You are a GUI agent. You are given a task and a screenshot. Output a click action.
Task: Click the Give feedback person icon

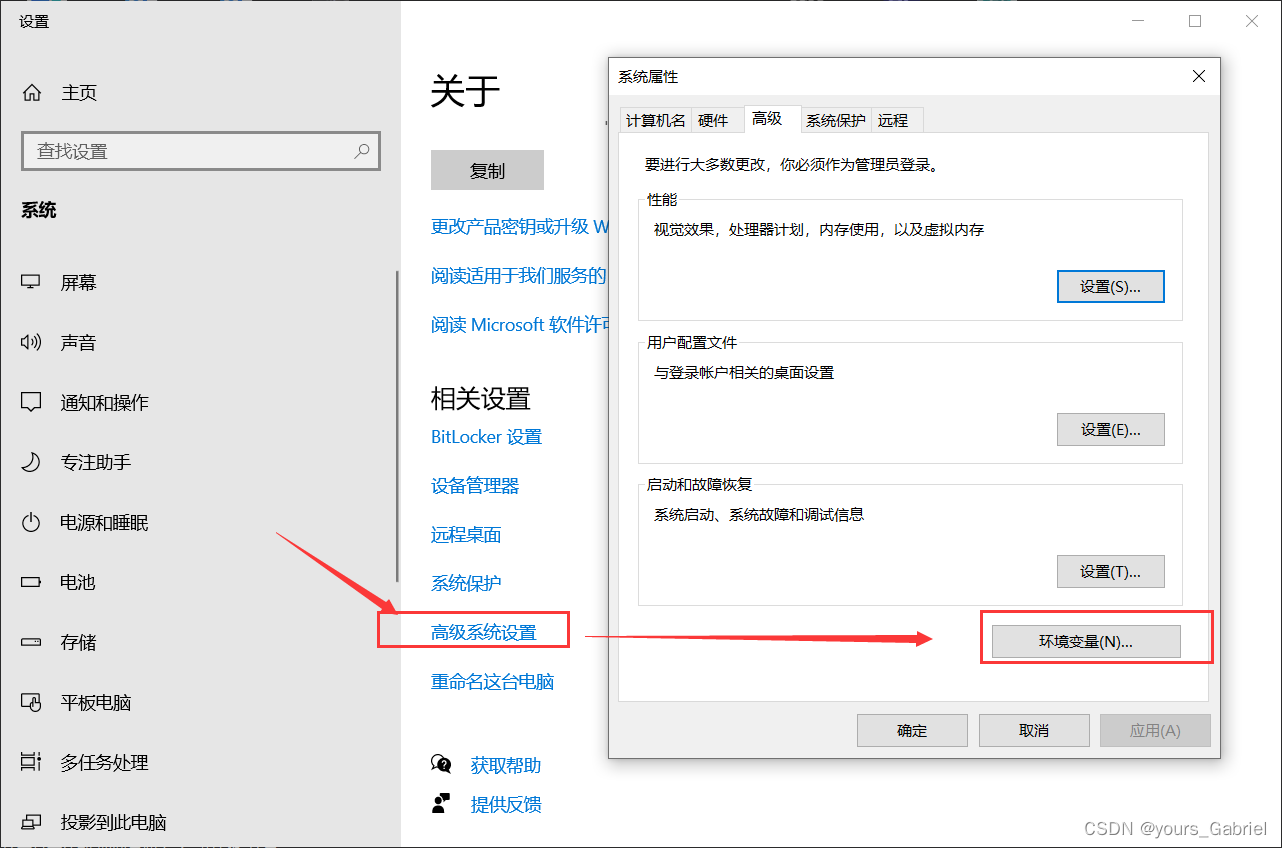coord(441,804)
